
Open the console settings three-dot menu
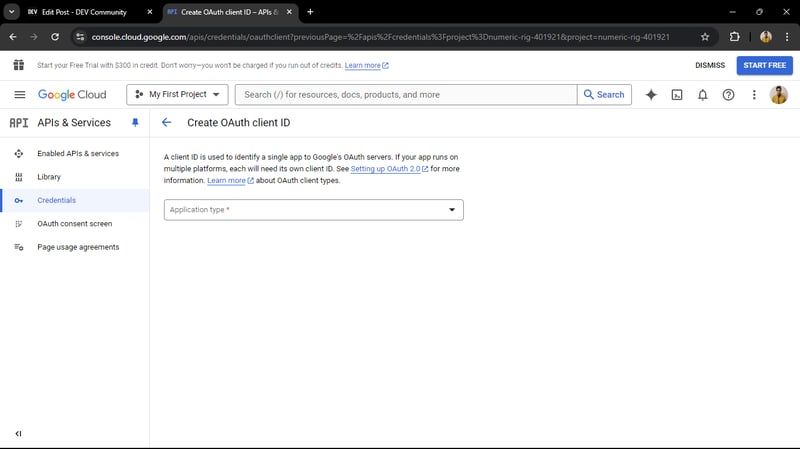point(754,94)
